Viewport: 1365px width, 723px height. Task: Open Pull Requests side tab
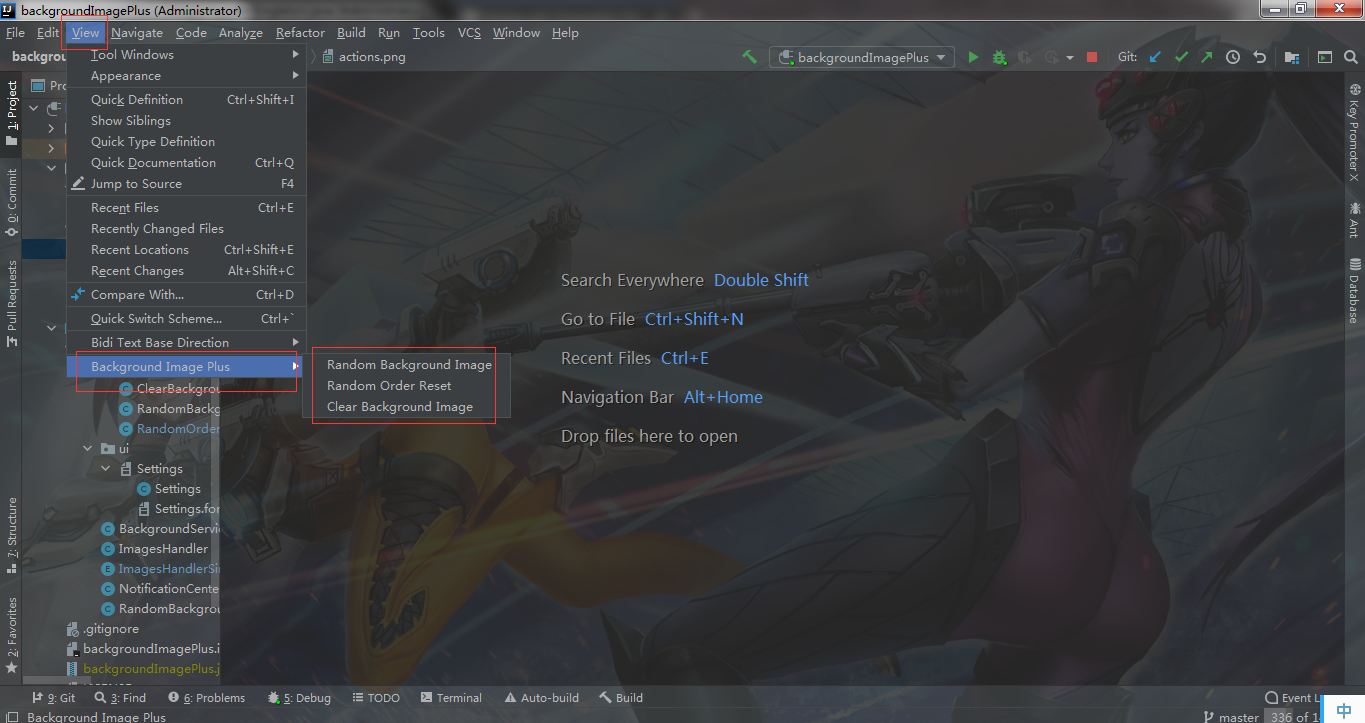coord(11,304)
